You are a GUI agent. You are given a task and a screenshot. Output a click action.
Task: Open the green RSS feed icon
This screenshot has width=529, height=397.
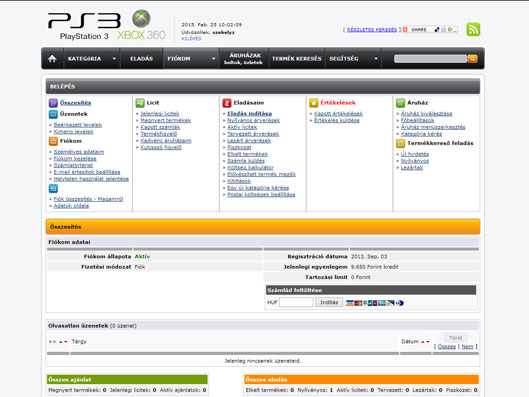pyautogui.click(x=473, y=29)
